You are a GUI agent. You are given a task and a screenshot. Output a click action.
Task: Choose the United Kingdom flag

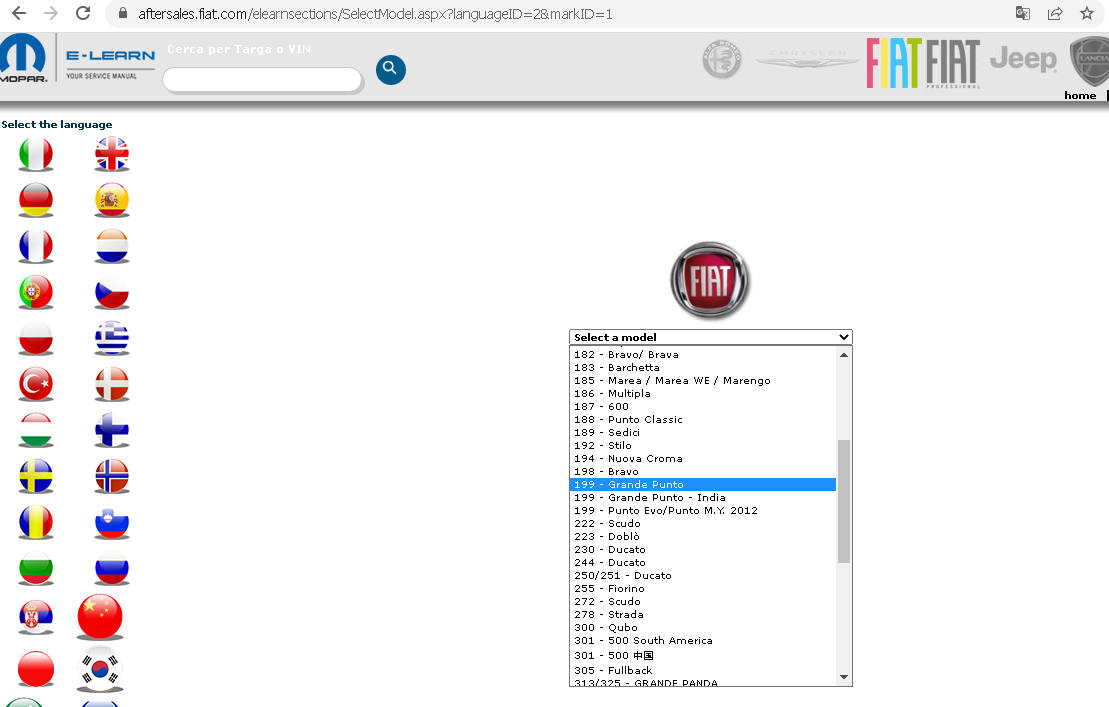point(112,154)
